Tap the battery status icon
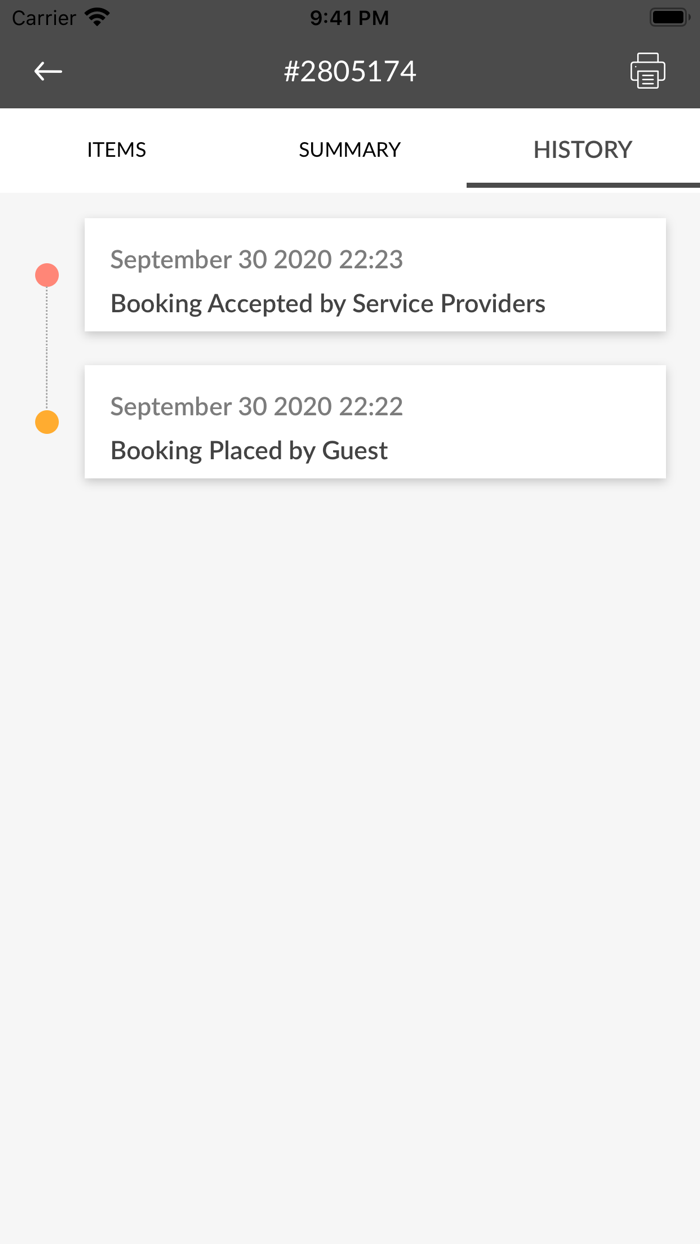 click(668, 17)
